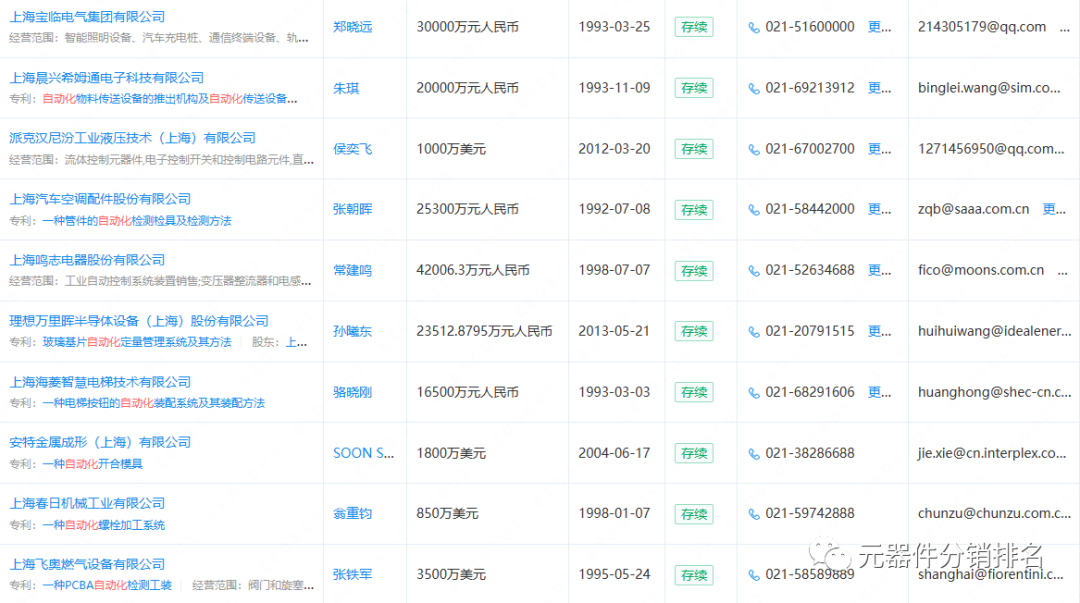Click phone icon beside 021-52634688

(x=754, y=271)
